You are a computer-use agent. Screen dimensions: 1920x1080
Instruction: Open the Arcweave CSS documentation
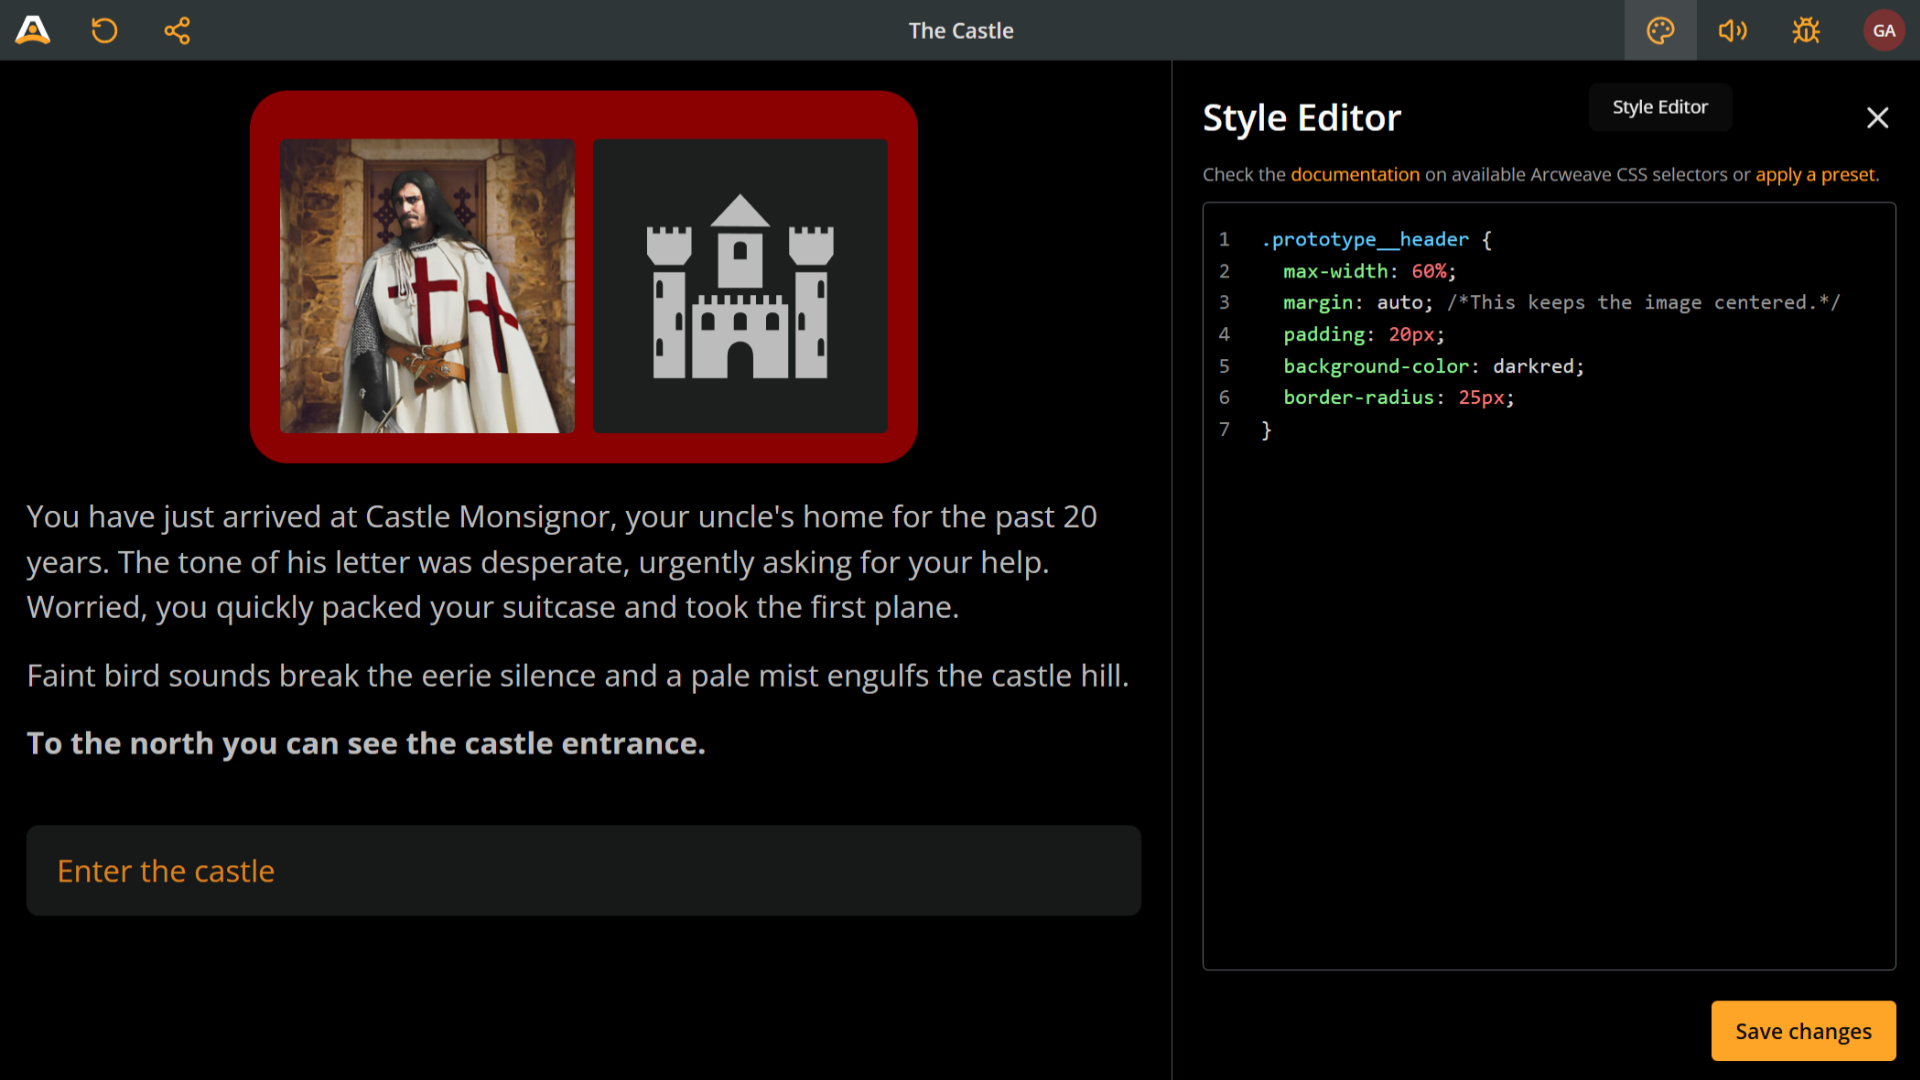[1355, 174]
